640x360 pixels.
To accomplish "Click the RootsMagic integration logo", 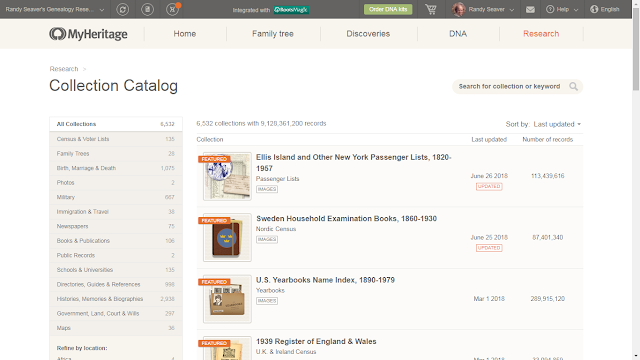I will (291, 10).
